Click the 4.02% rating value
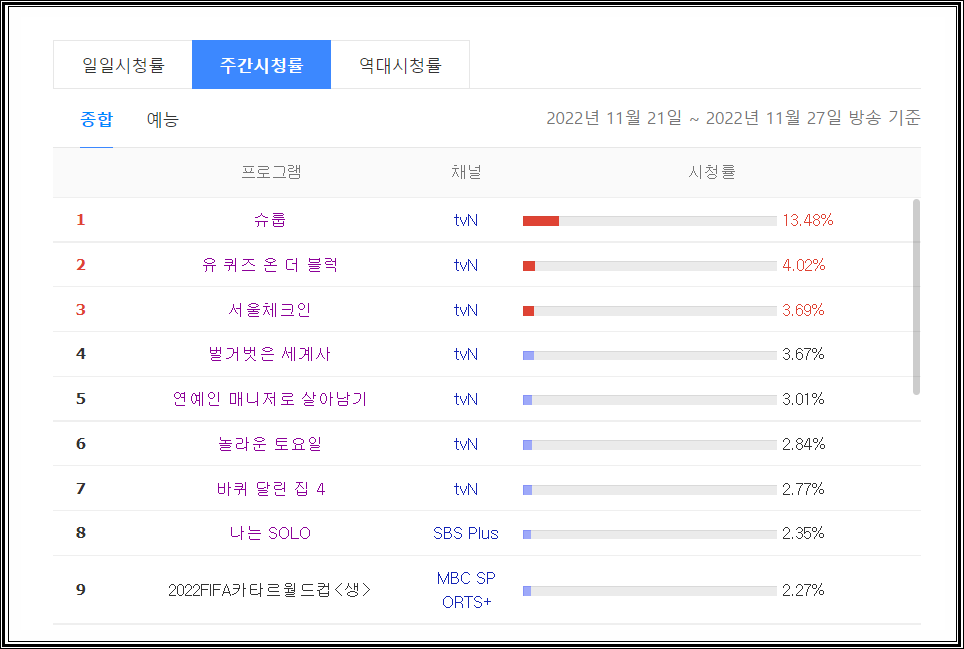 tap(804, 265)
